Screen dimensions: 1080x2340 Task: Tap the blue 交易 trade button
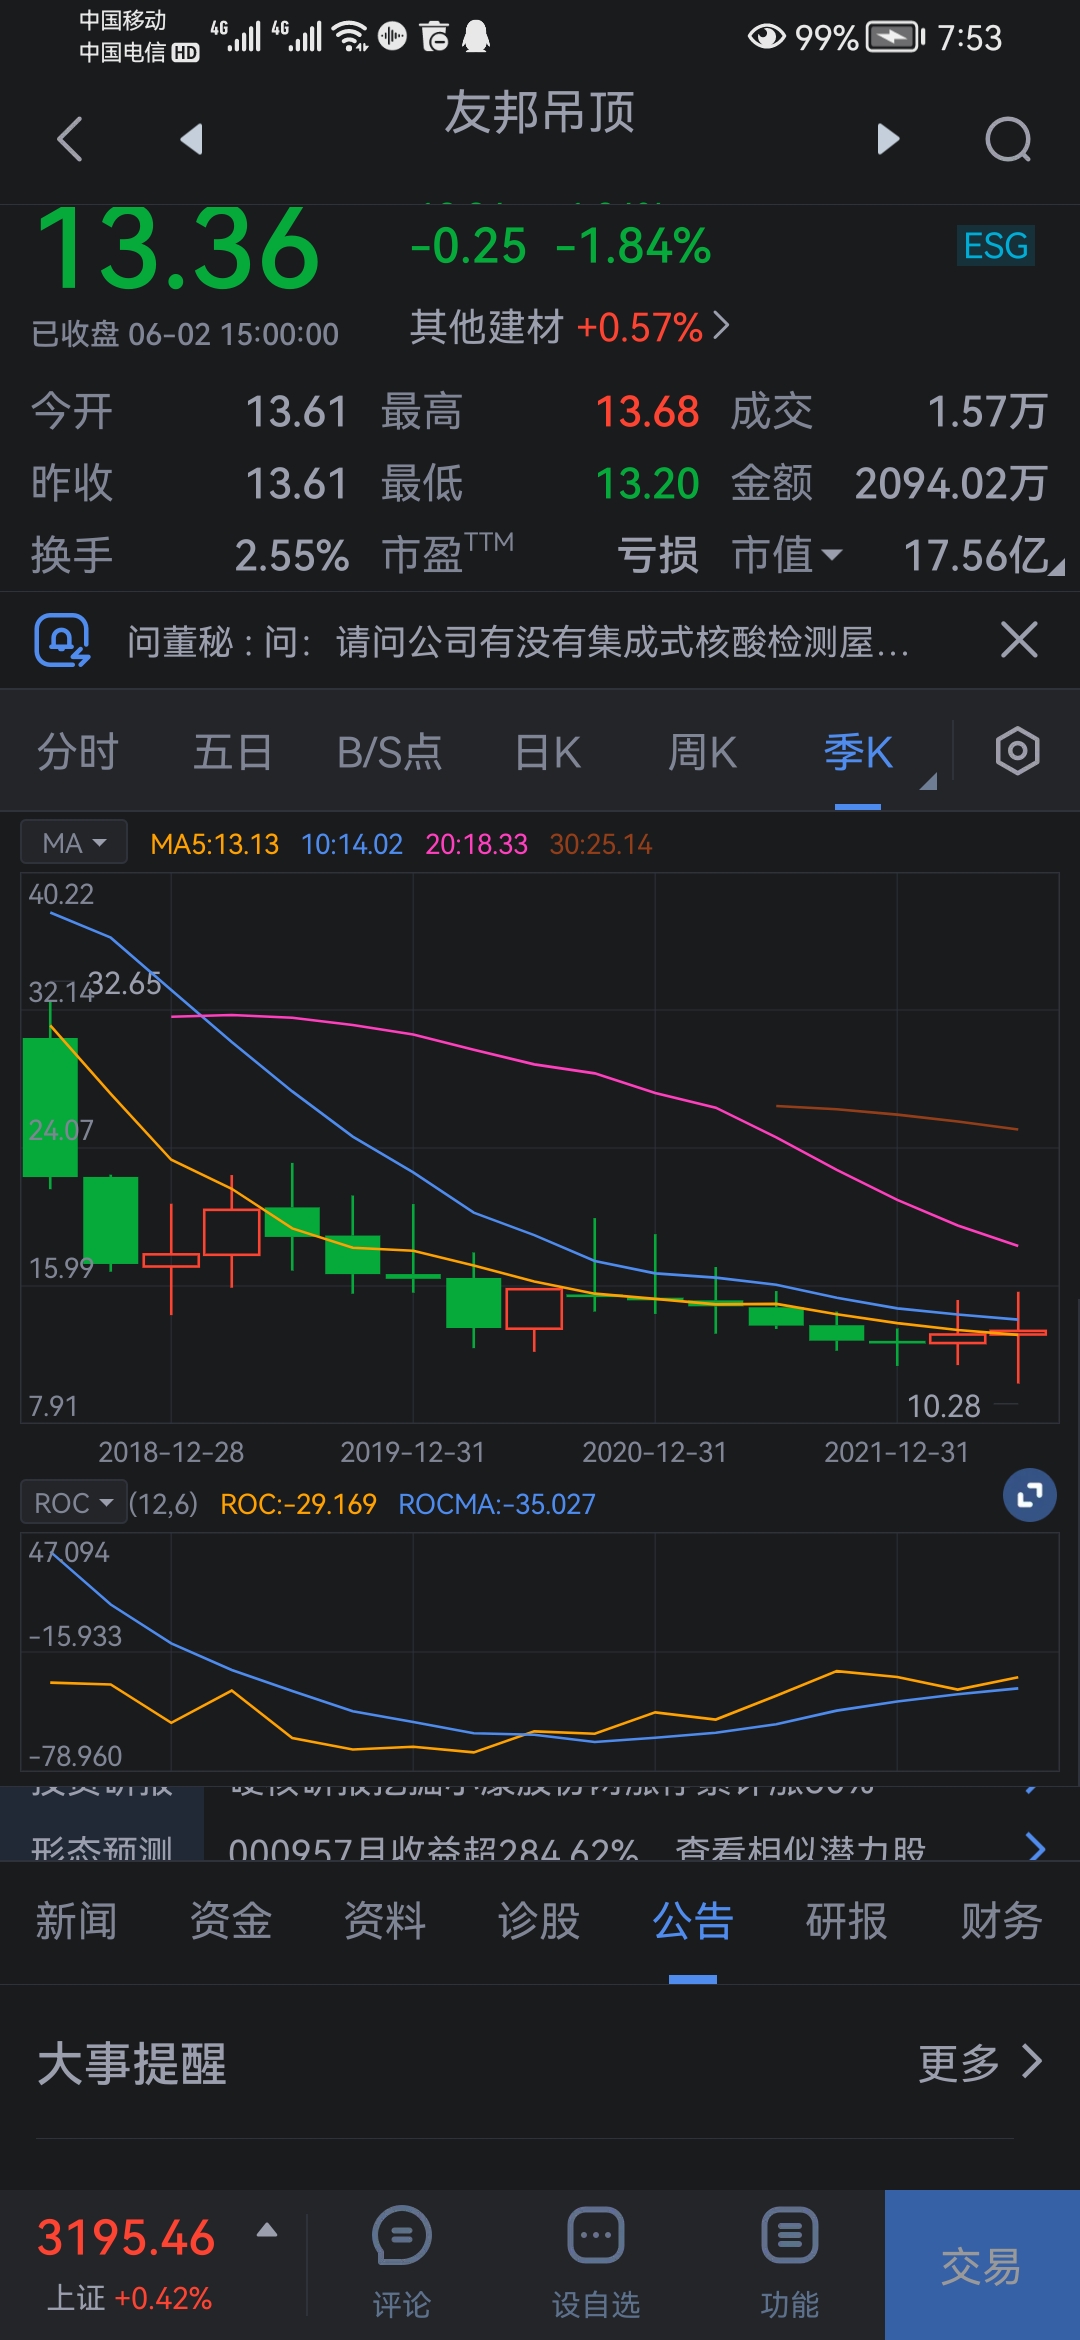[x=982, y=2265]
